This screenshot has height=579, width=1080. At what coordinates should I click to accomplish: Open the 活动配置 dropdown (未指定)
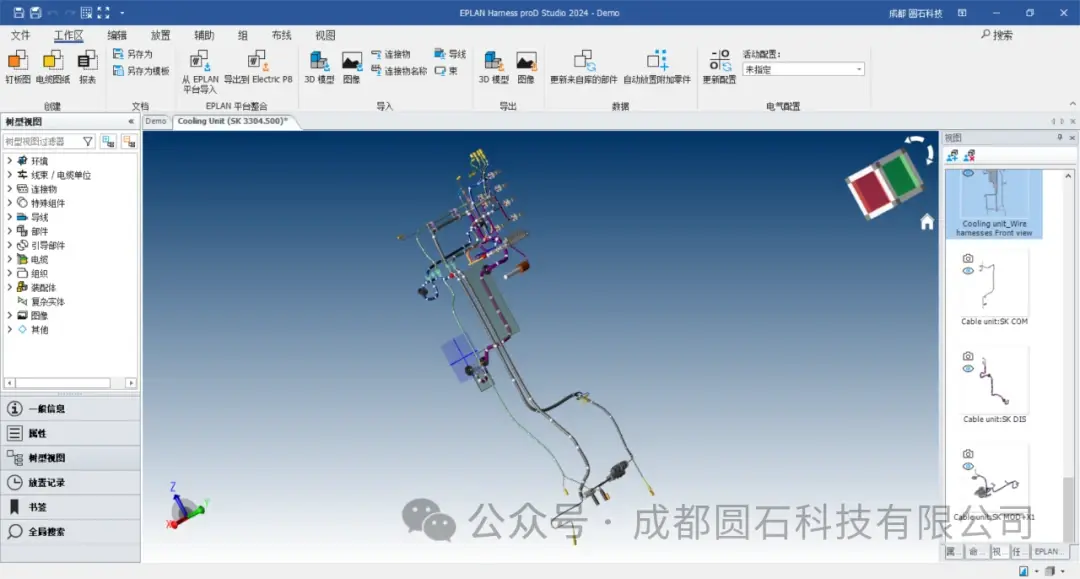coord(803,70)
